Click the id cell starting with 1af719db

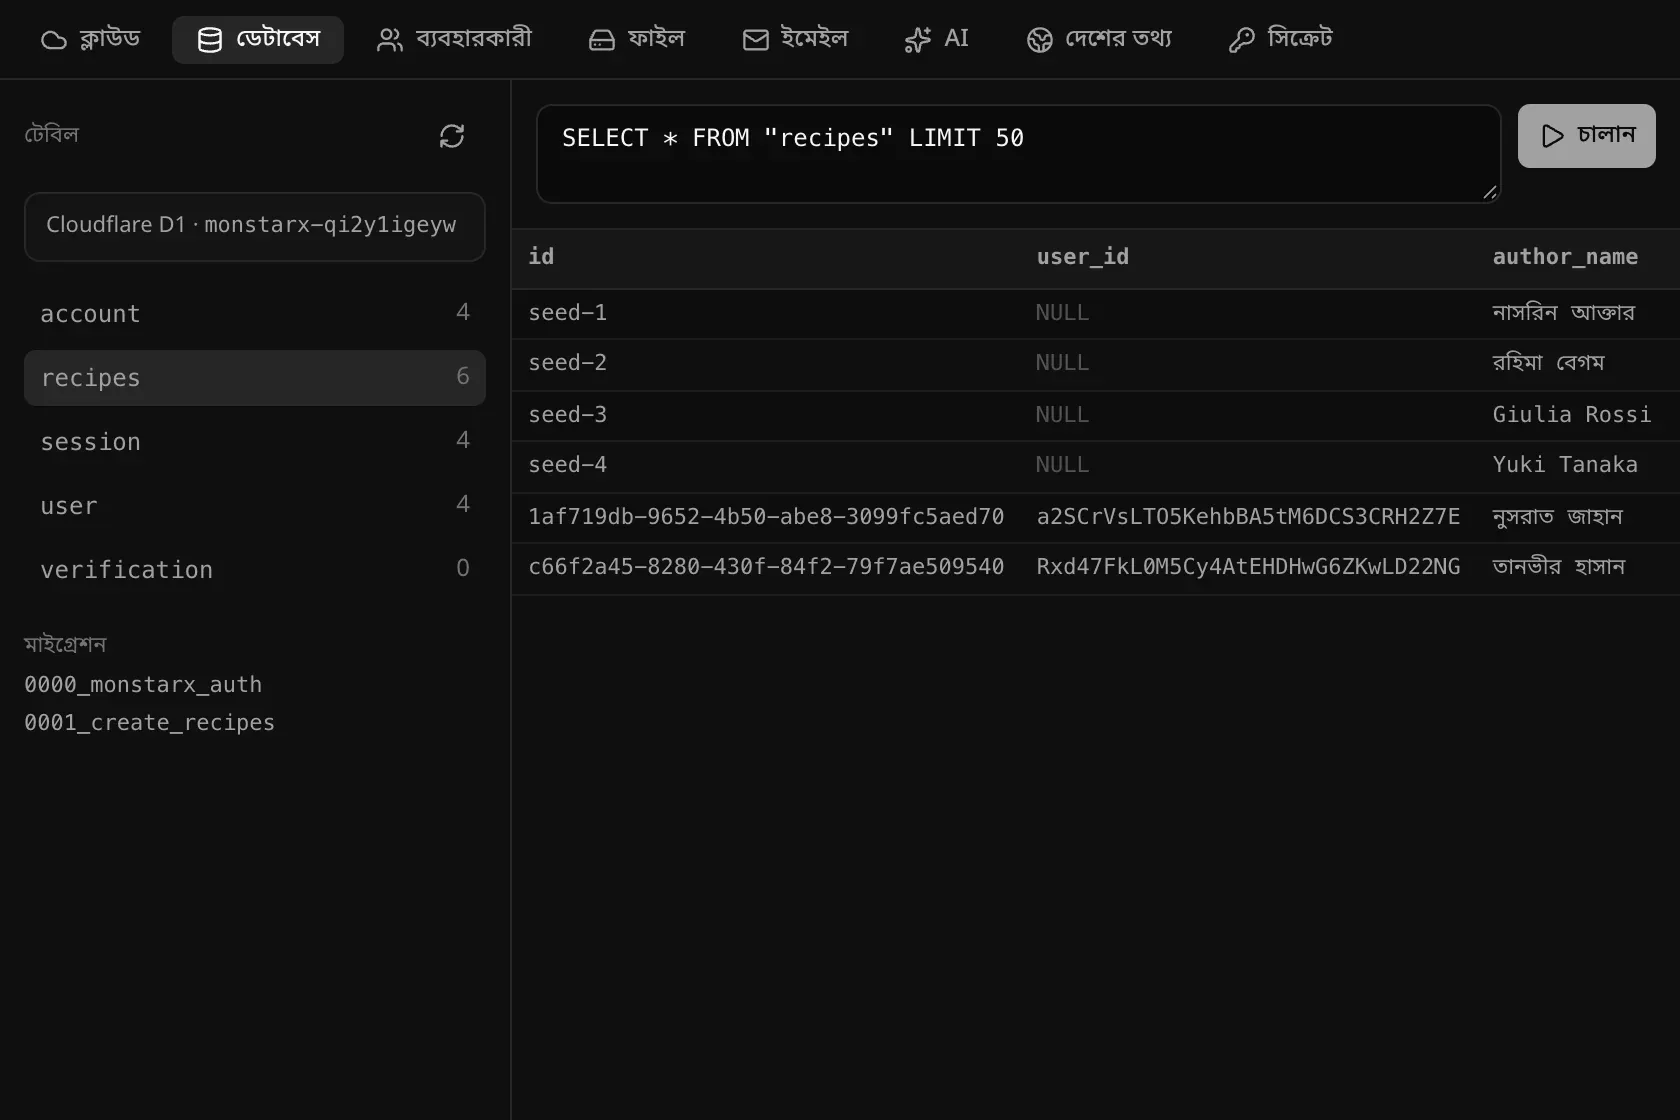tap(766, 517)
